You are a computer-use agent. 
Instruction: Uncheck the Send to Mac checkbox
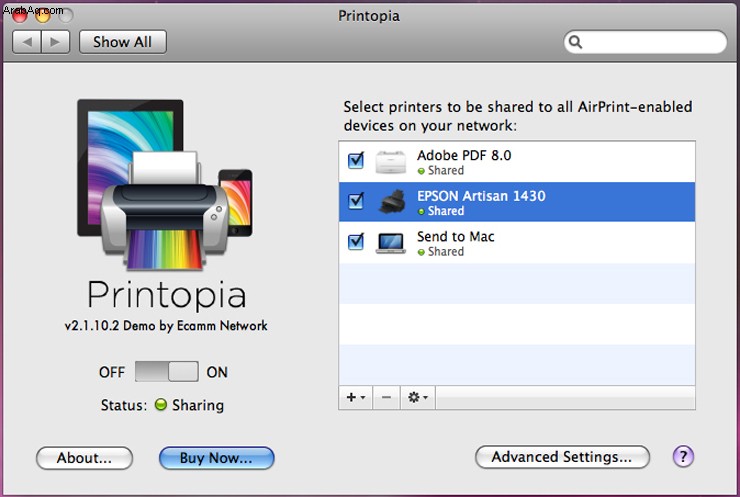pos(356,242)
